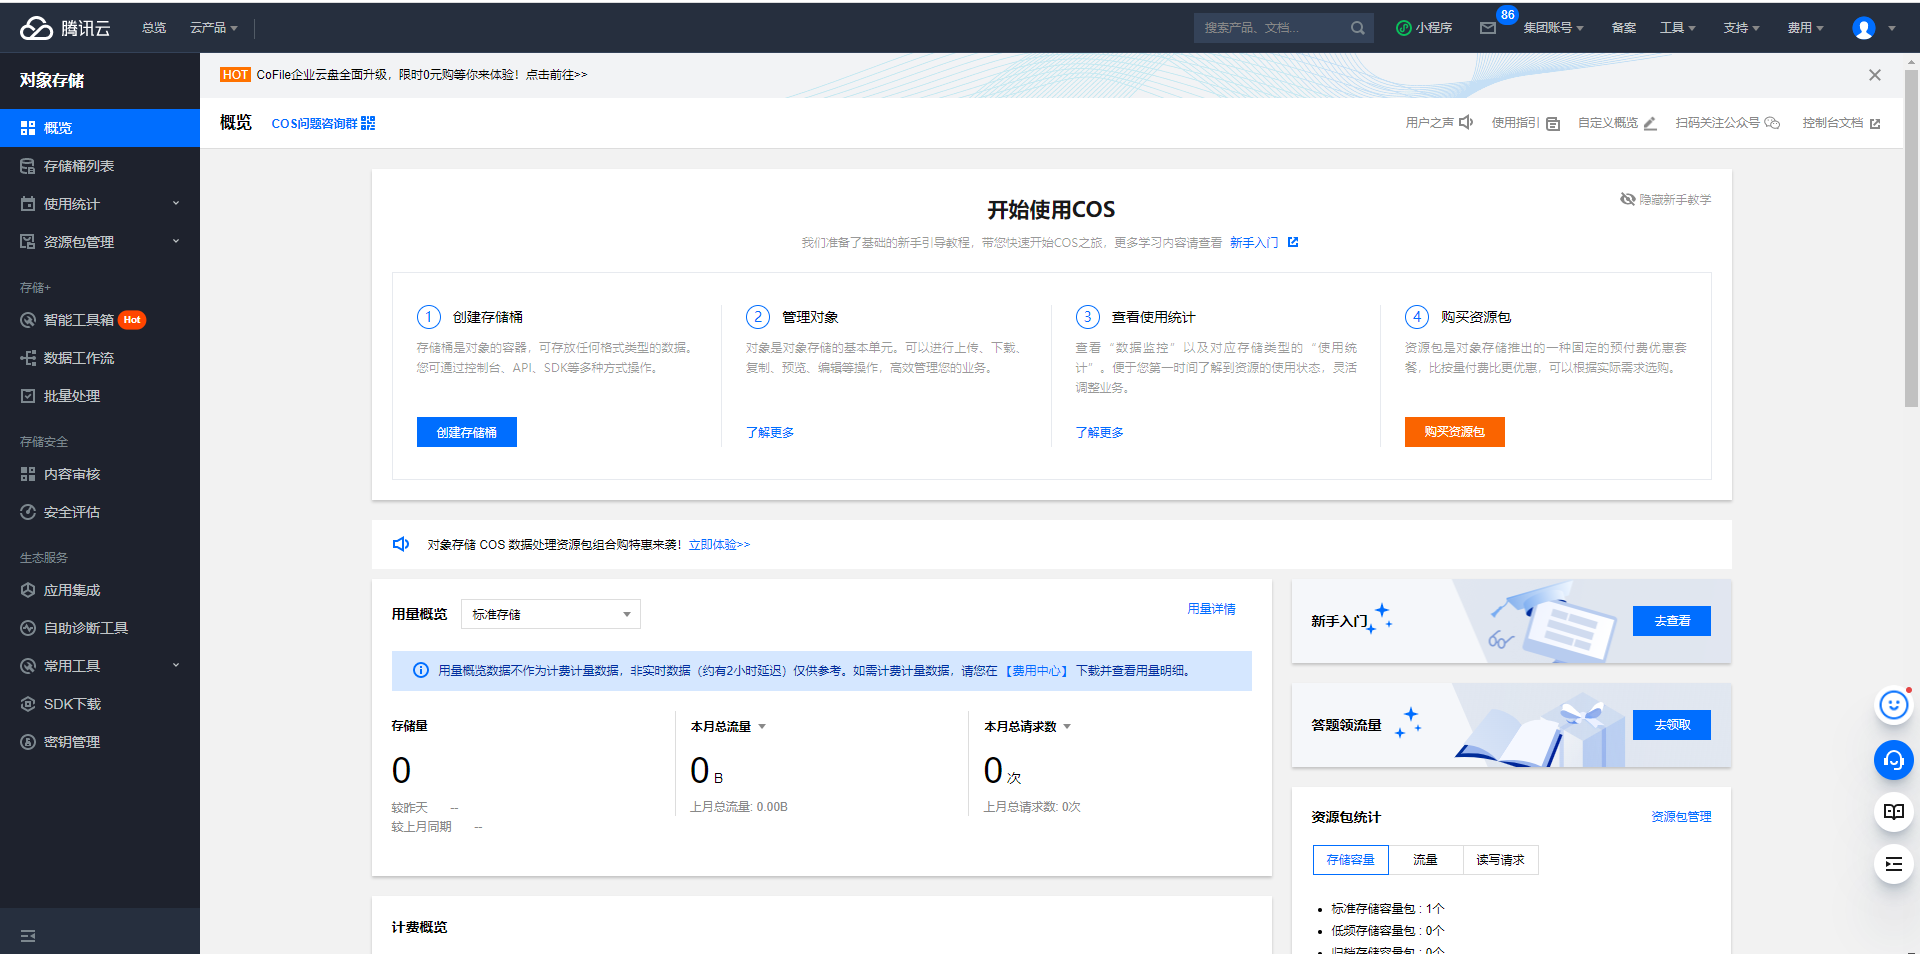Open the 本月总流量 dropdown arrow
The height and width of the screenshot is (954, 1920).
pos(762,726)
